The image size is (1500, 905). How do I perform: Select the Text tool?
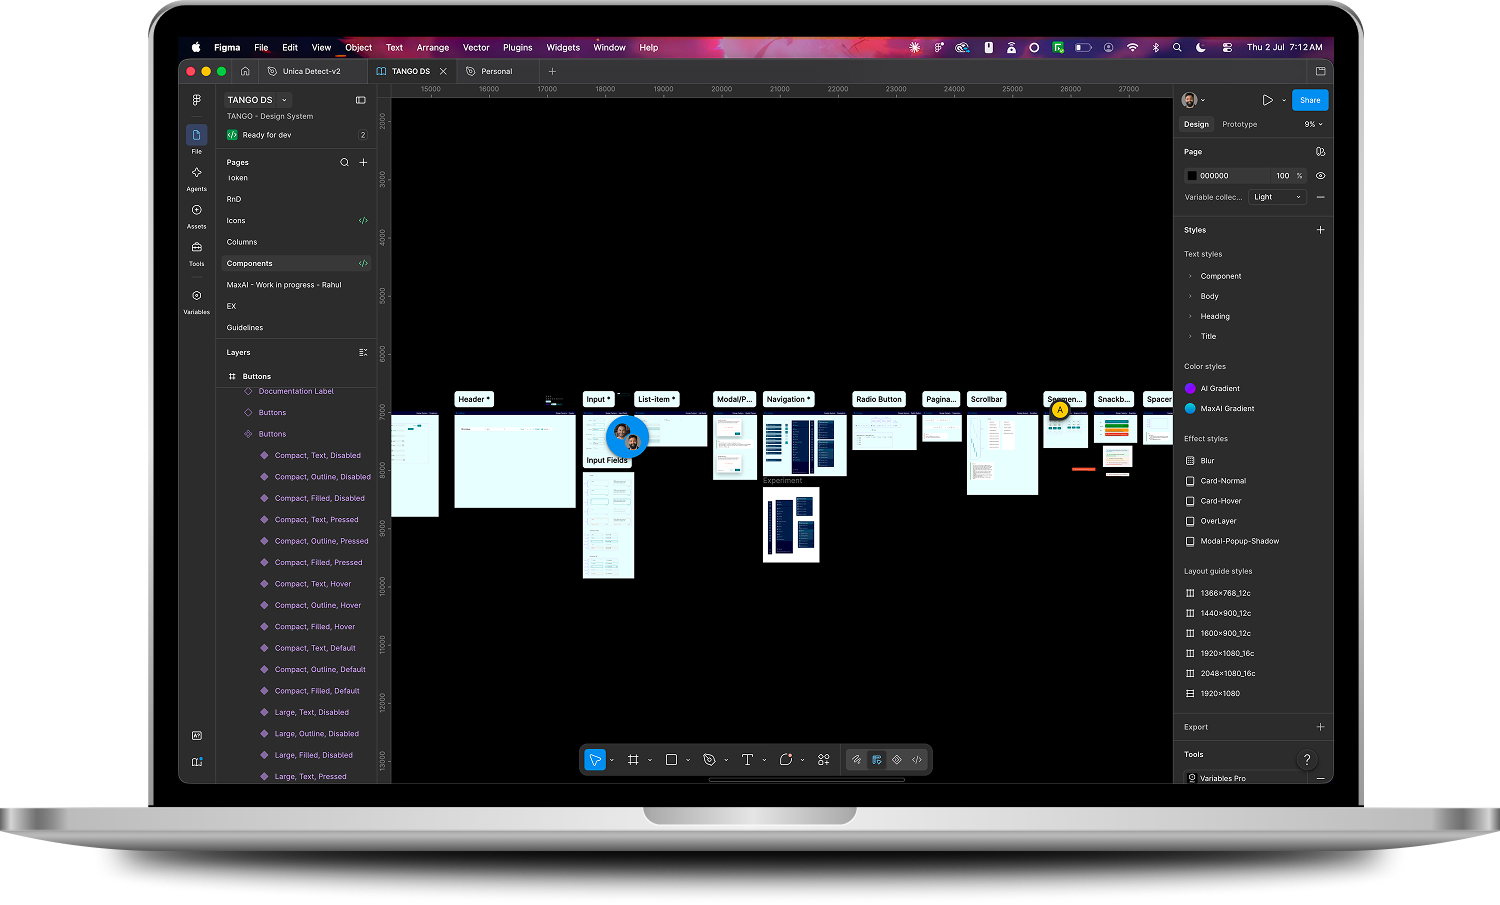(x=747, y=760)
